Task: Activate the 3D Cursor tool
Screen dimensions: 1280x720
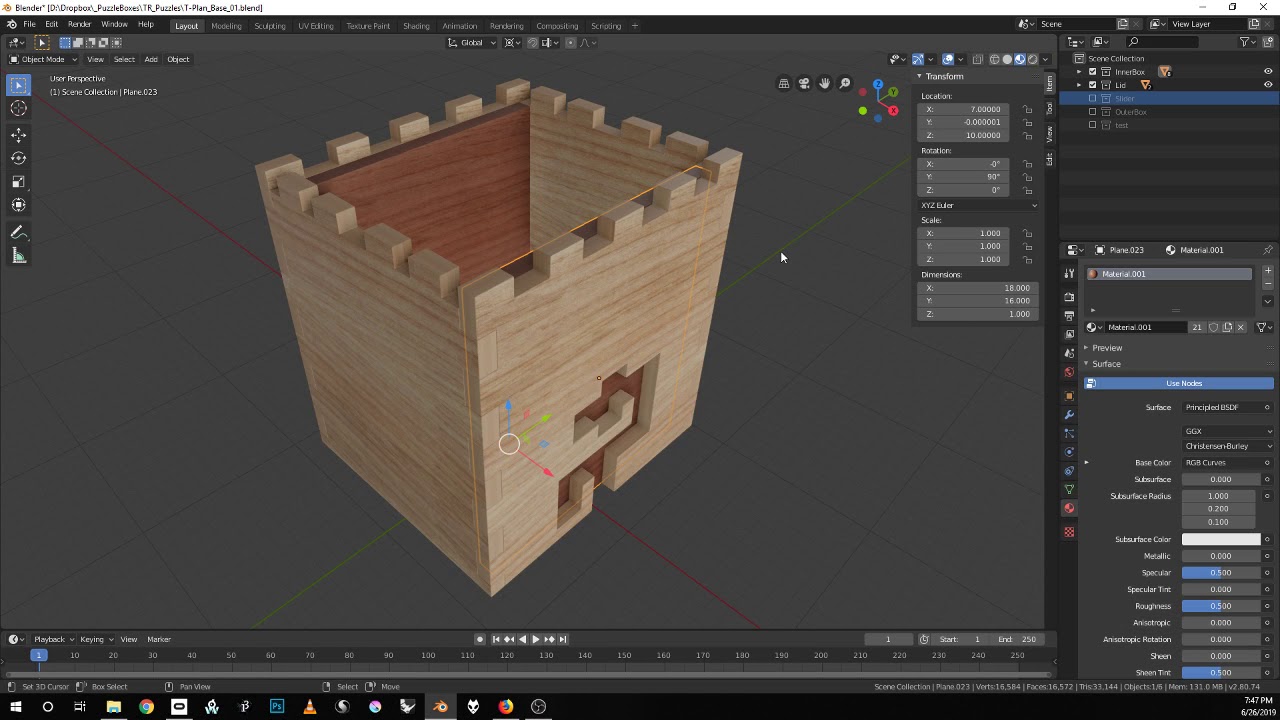Action: (18, 109)
